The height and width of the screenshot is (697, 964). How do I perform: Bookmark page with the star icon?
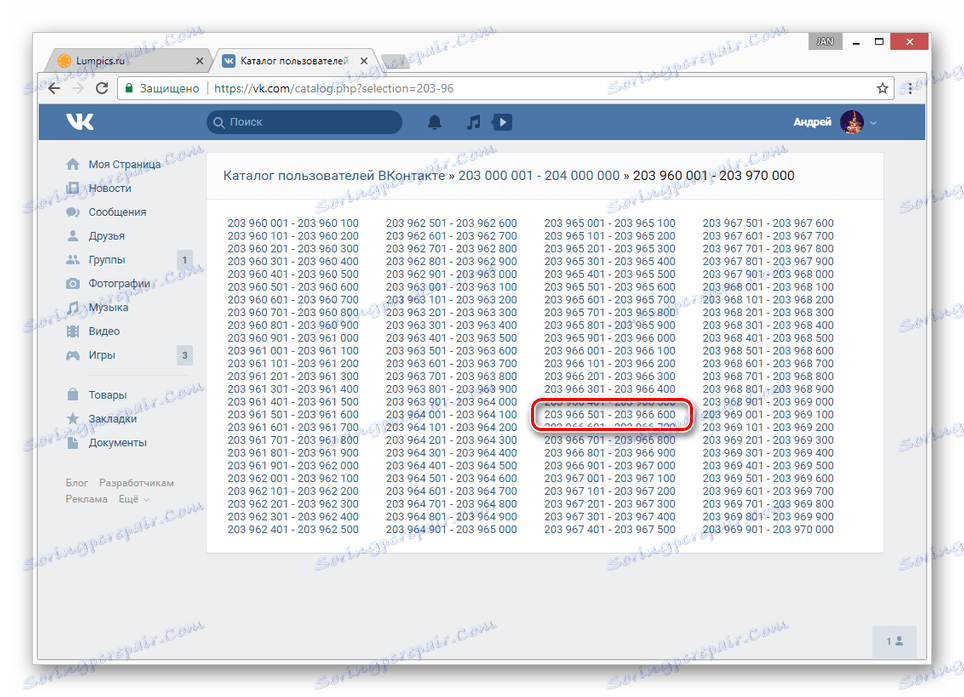point(882,89)
